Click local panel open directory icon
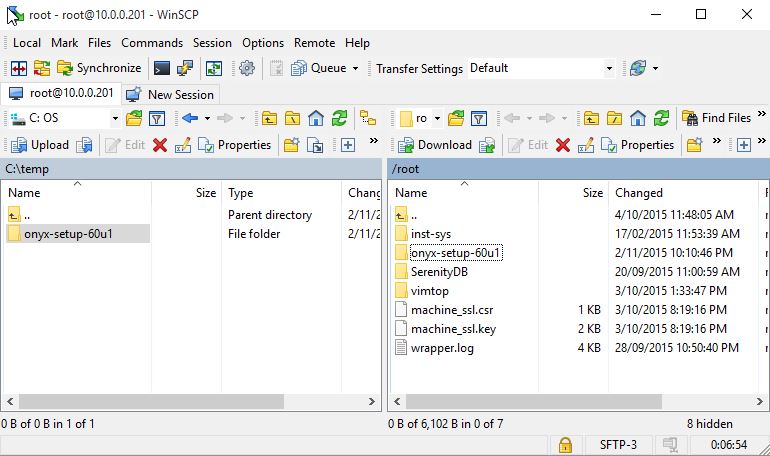This screenshot has width=770, height=456. tap(134, 118)
